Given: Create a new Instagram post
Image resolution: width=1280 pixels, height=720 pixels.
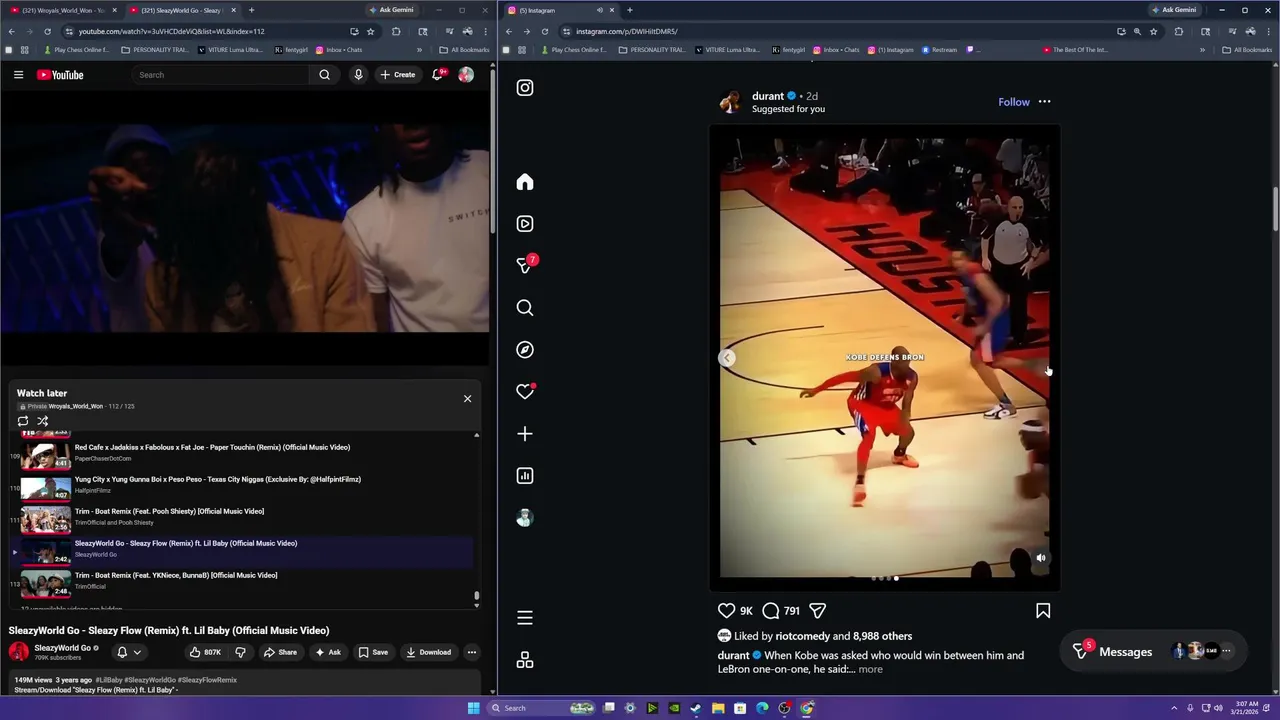Looking at the screenshot, I should pos(525,434).
